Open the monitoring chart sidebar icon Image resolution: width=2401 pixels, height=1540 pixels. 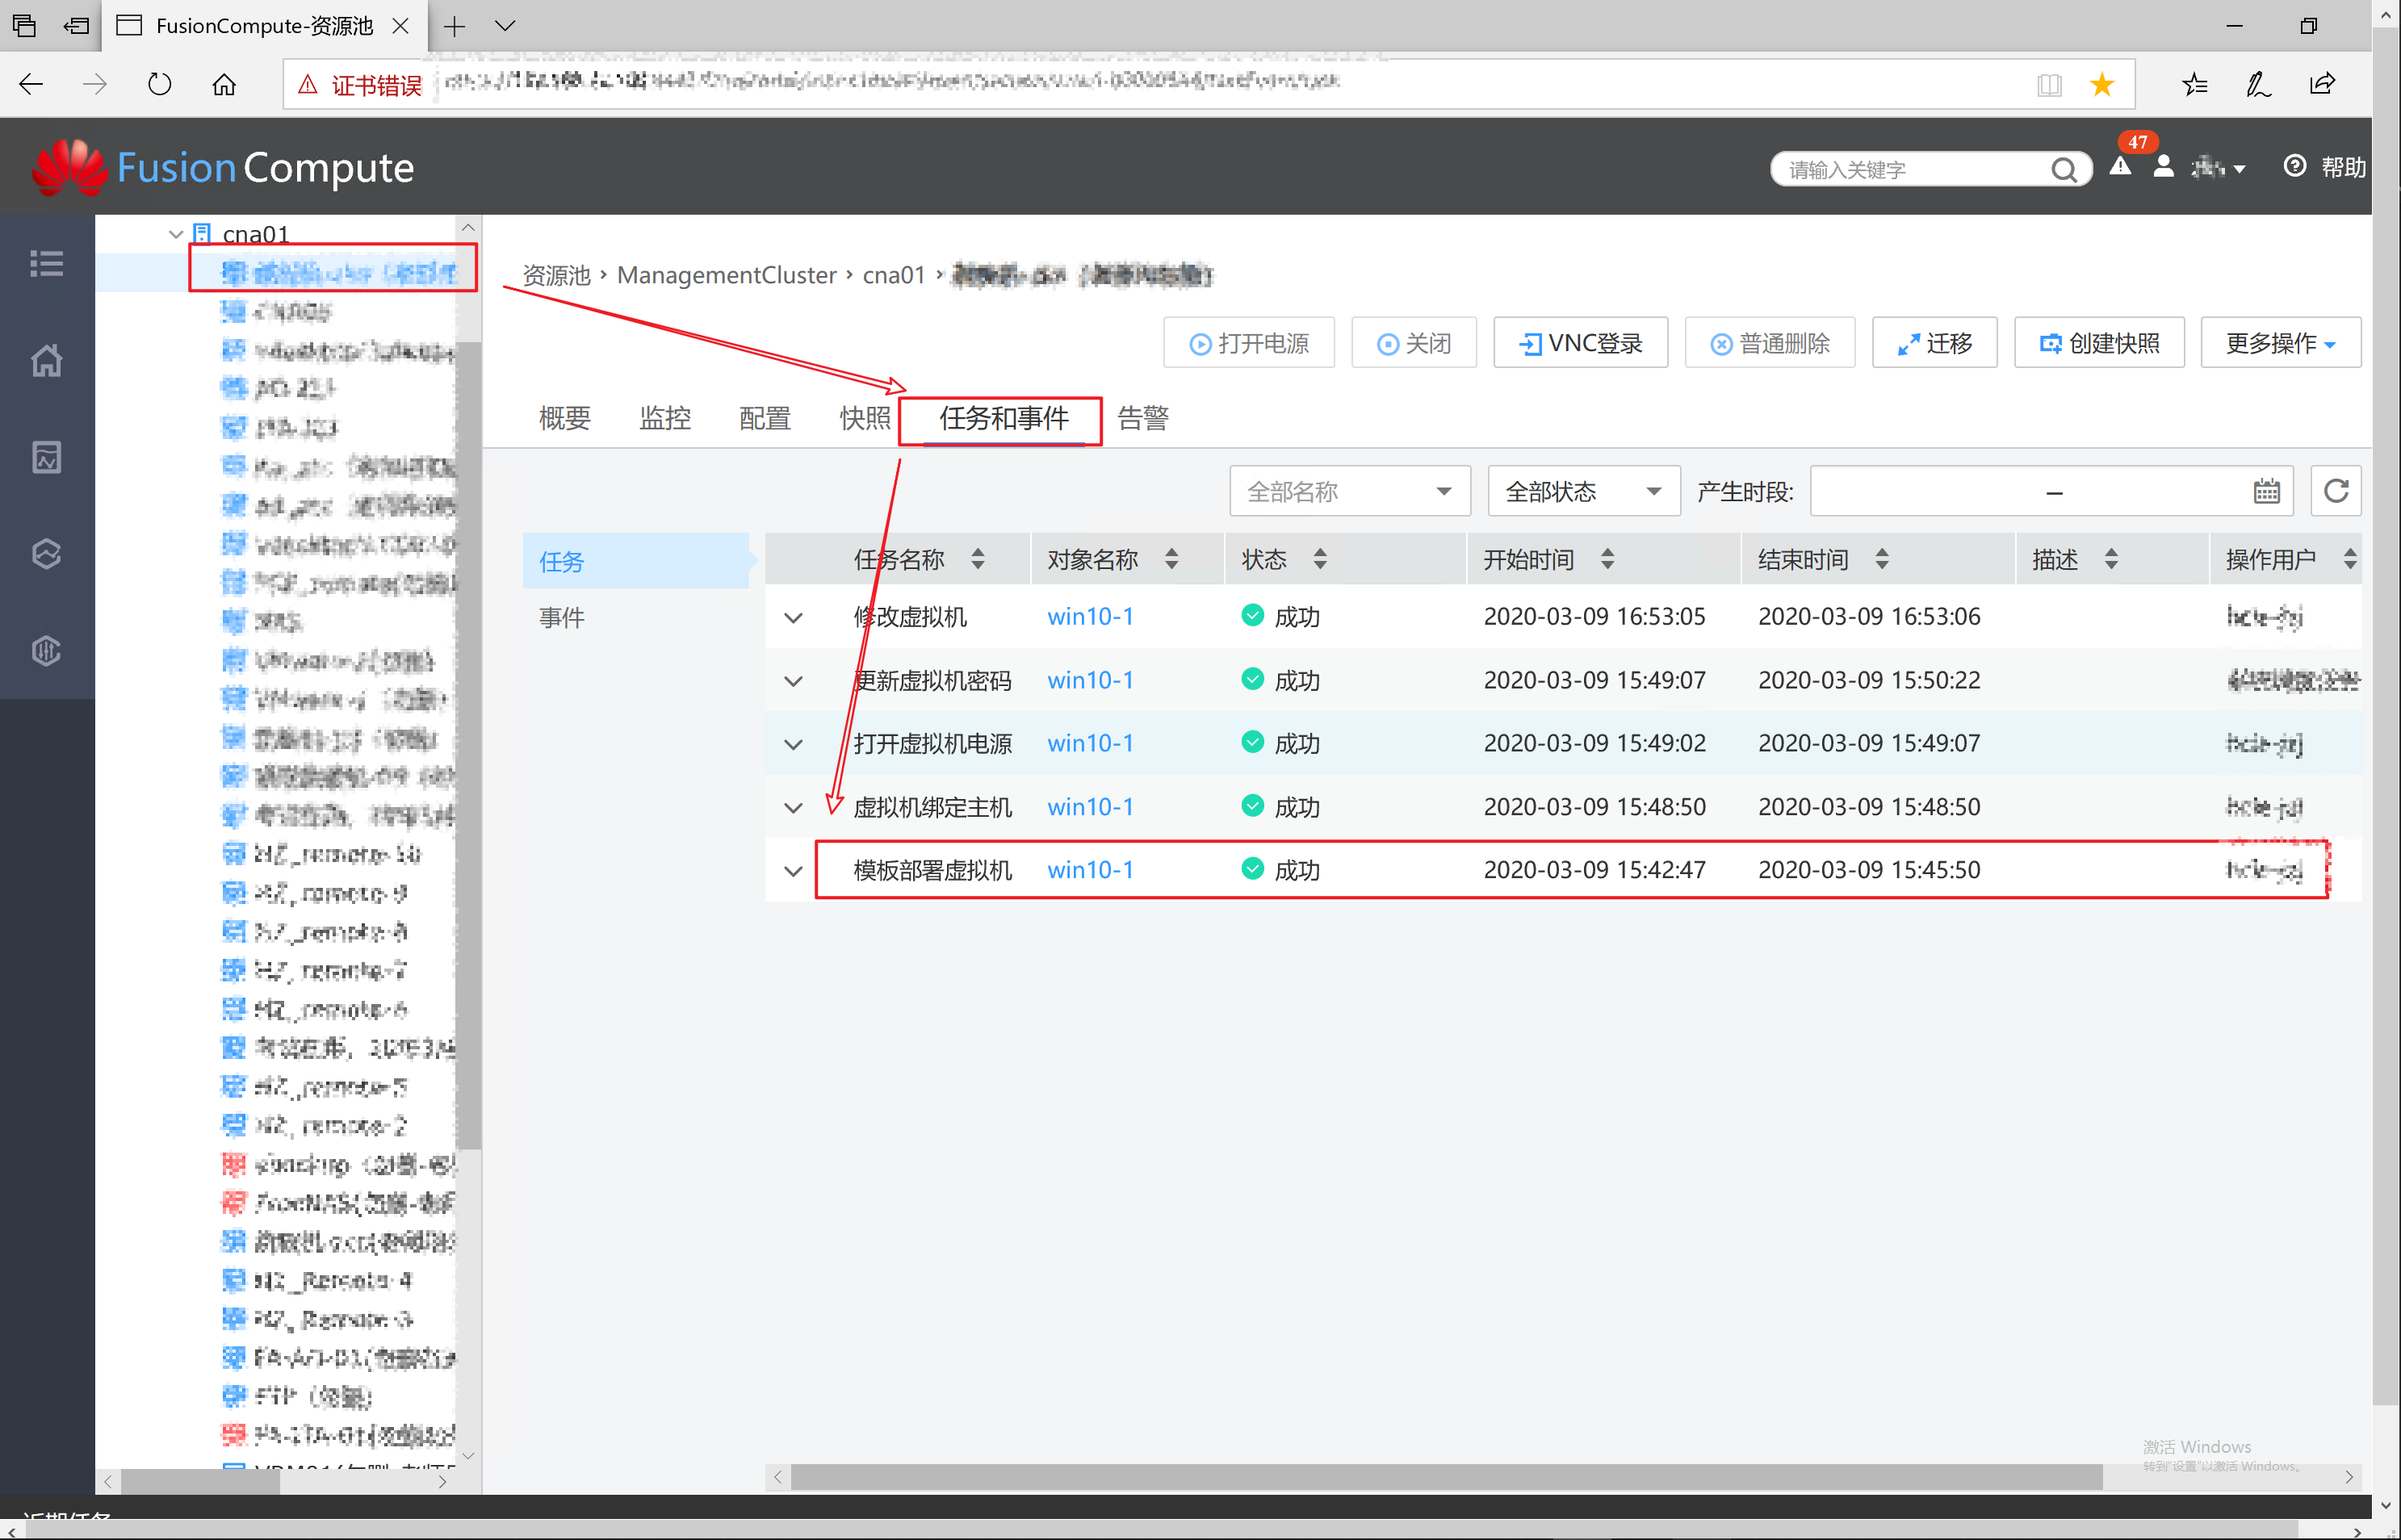pyautogui.click(x=46, y=457)
